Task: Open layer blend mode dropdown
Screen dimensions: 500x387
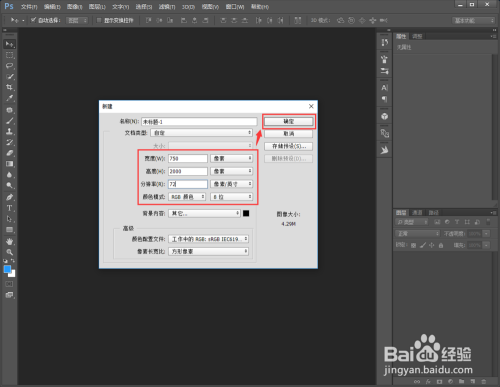Action: pos(417,233)
